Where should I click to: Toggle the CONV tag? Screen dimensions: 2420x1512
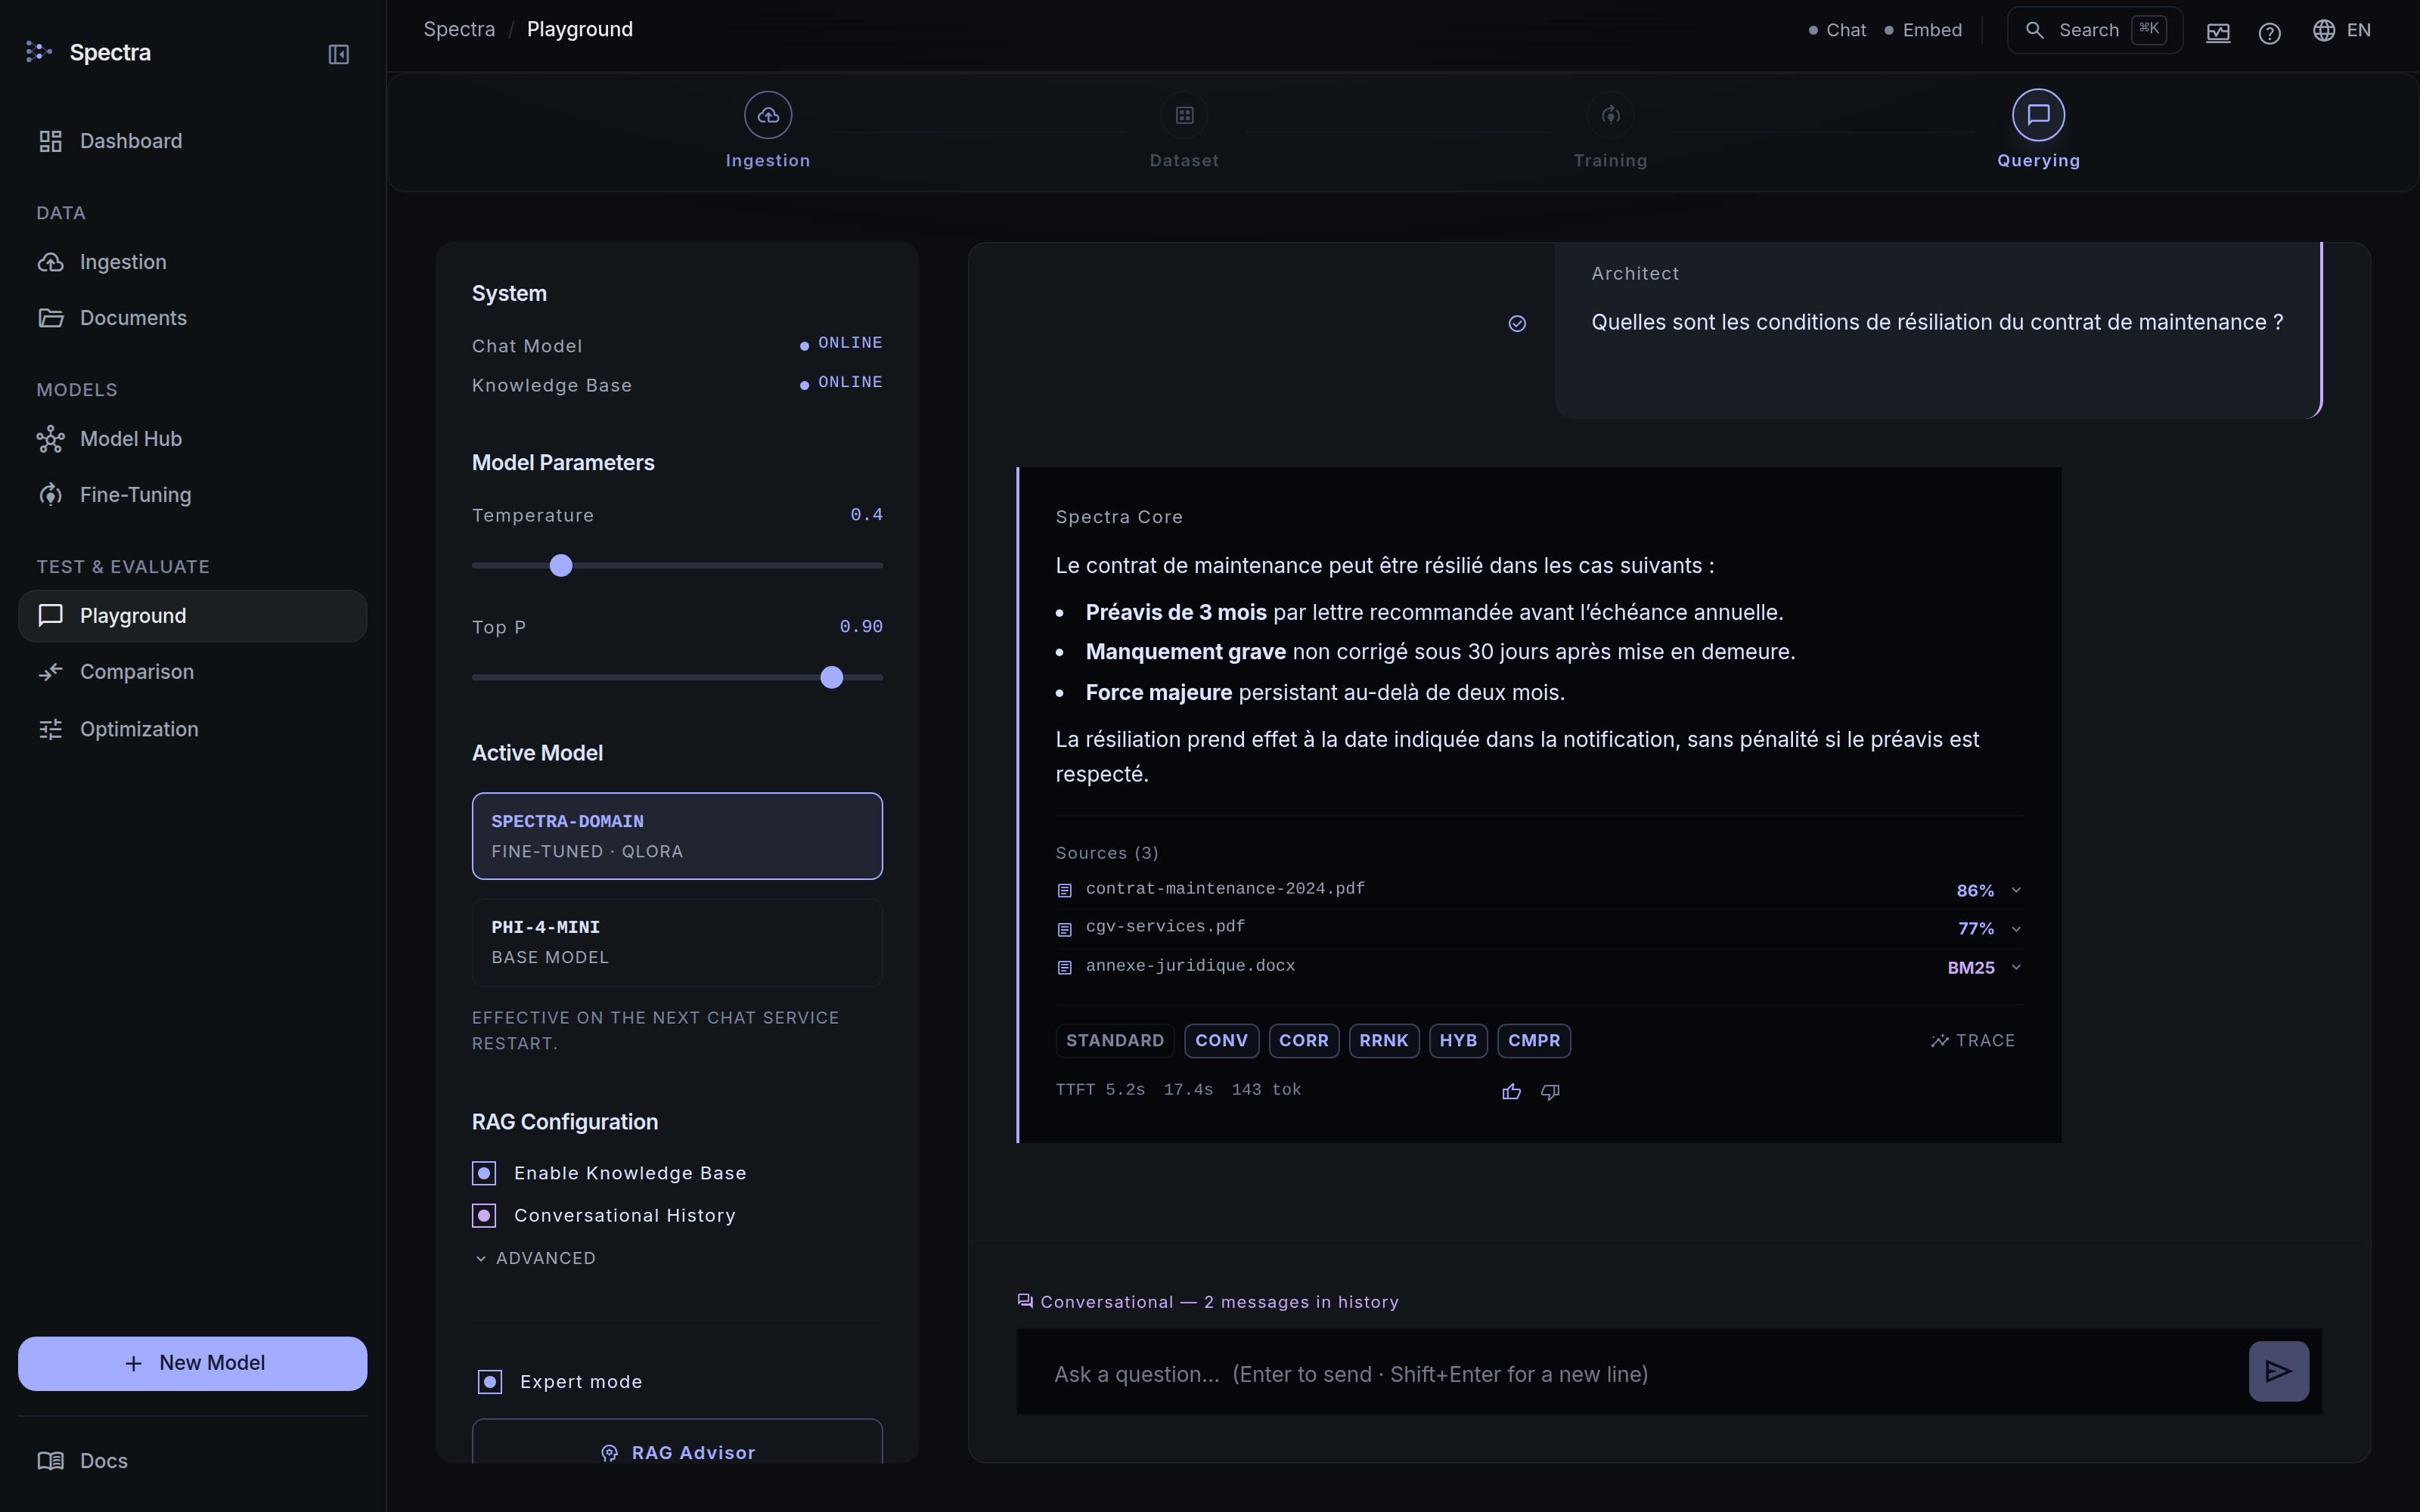click(x=1221, y=1040)
